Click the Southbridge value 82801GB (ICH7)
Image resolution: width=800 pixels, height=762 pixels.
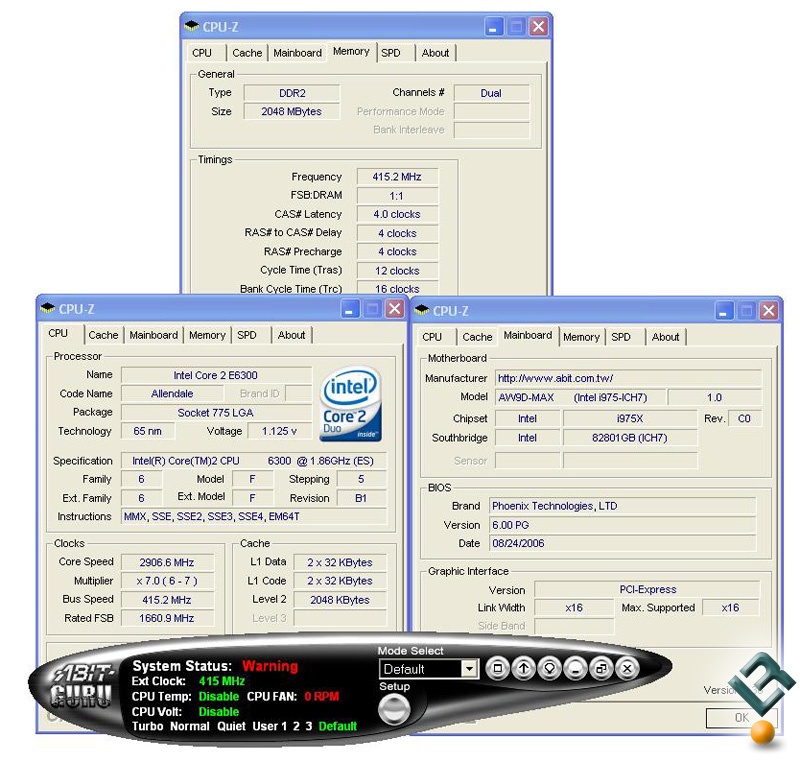point(630,438)
